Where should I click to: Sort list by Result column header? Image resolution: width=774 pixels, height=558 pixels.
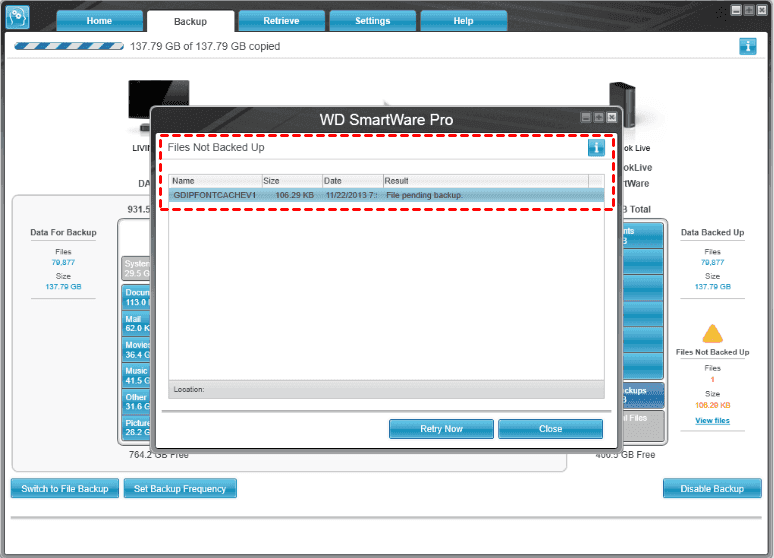(486, 181)
